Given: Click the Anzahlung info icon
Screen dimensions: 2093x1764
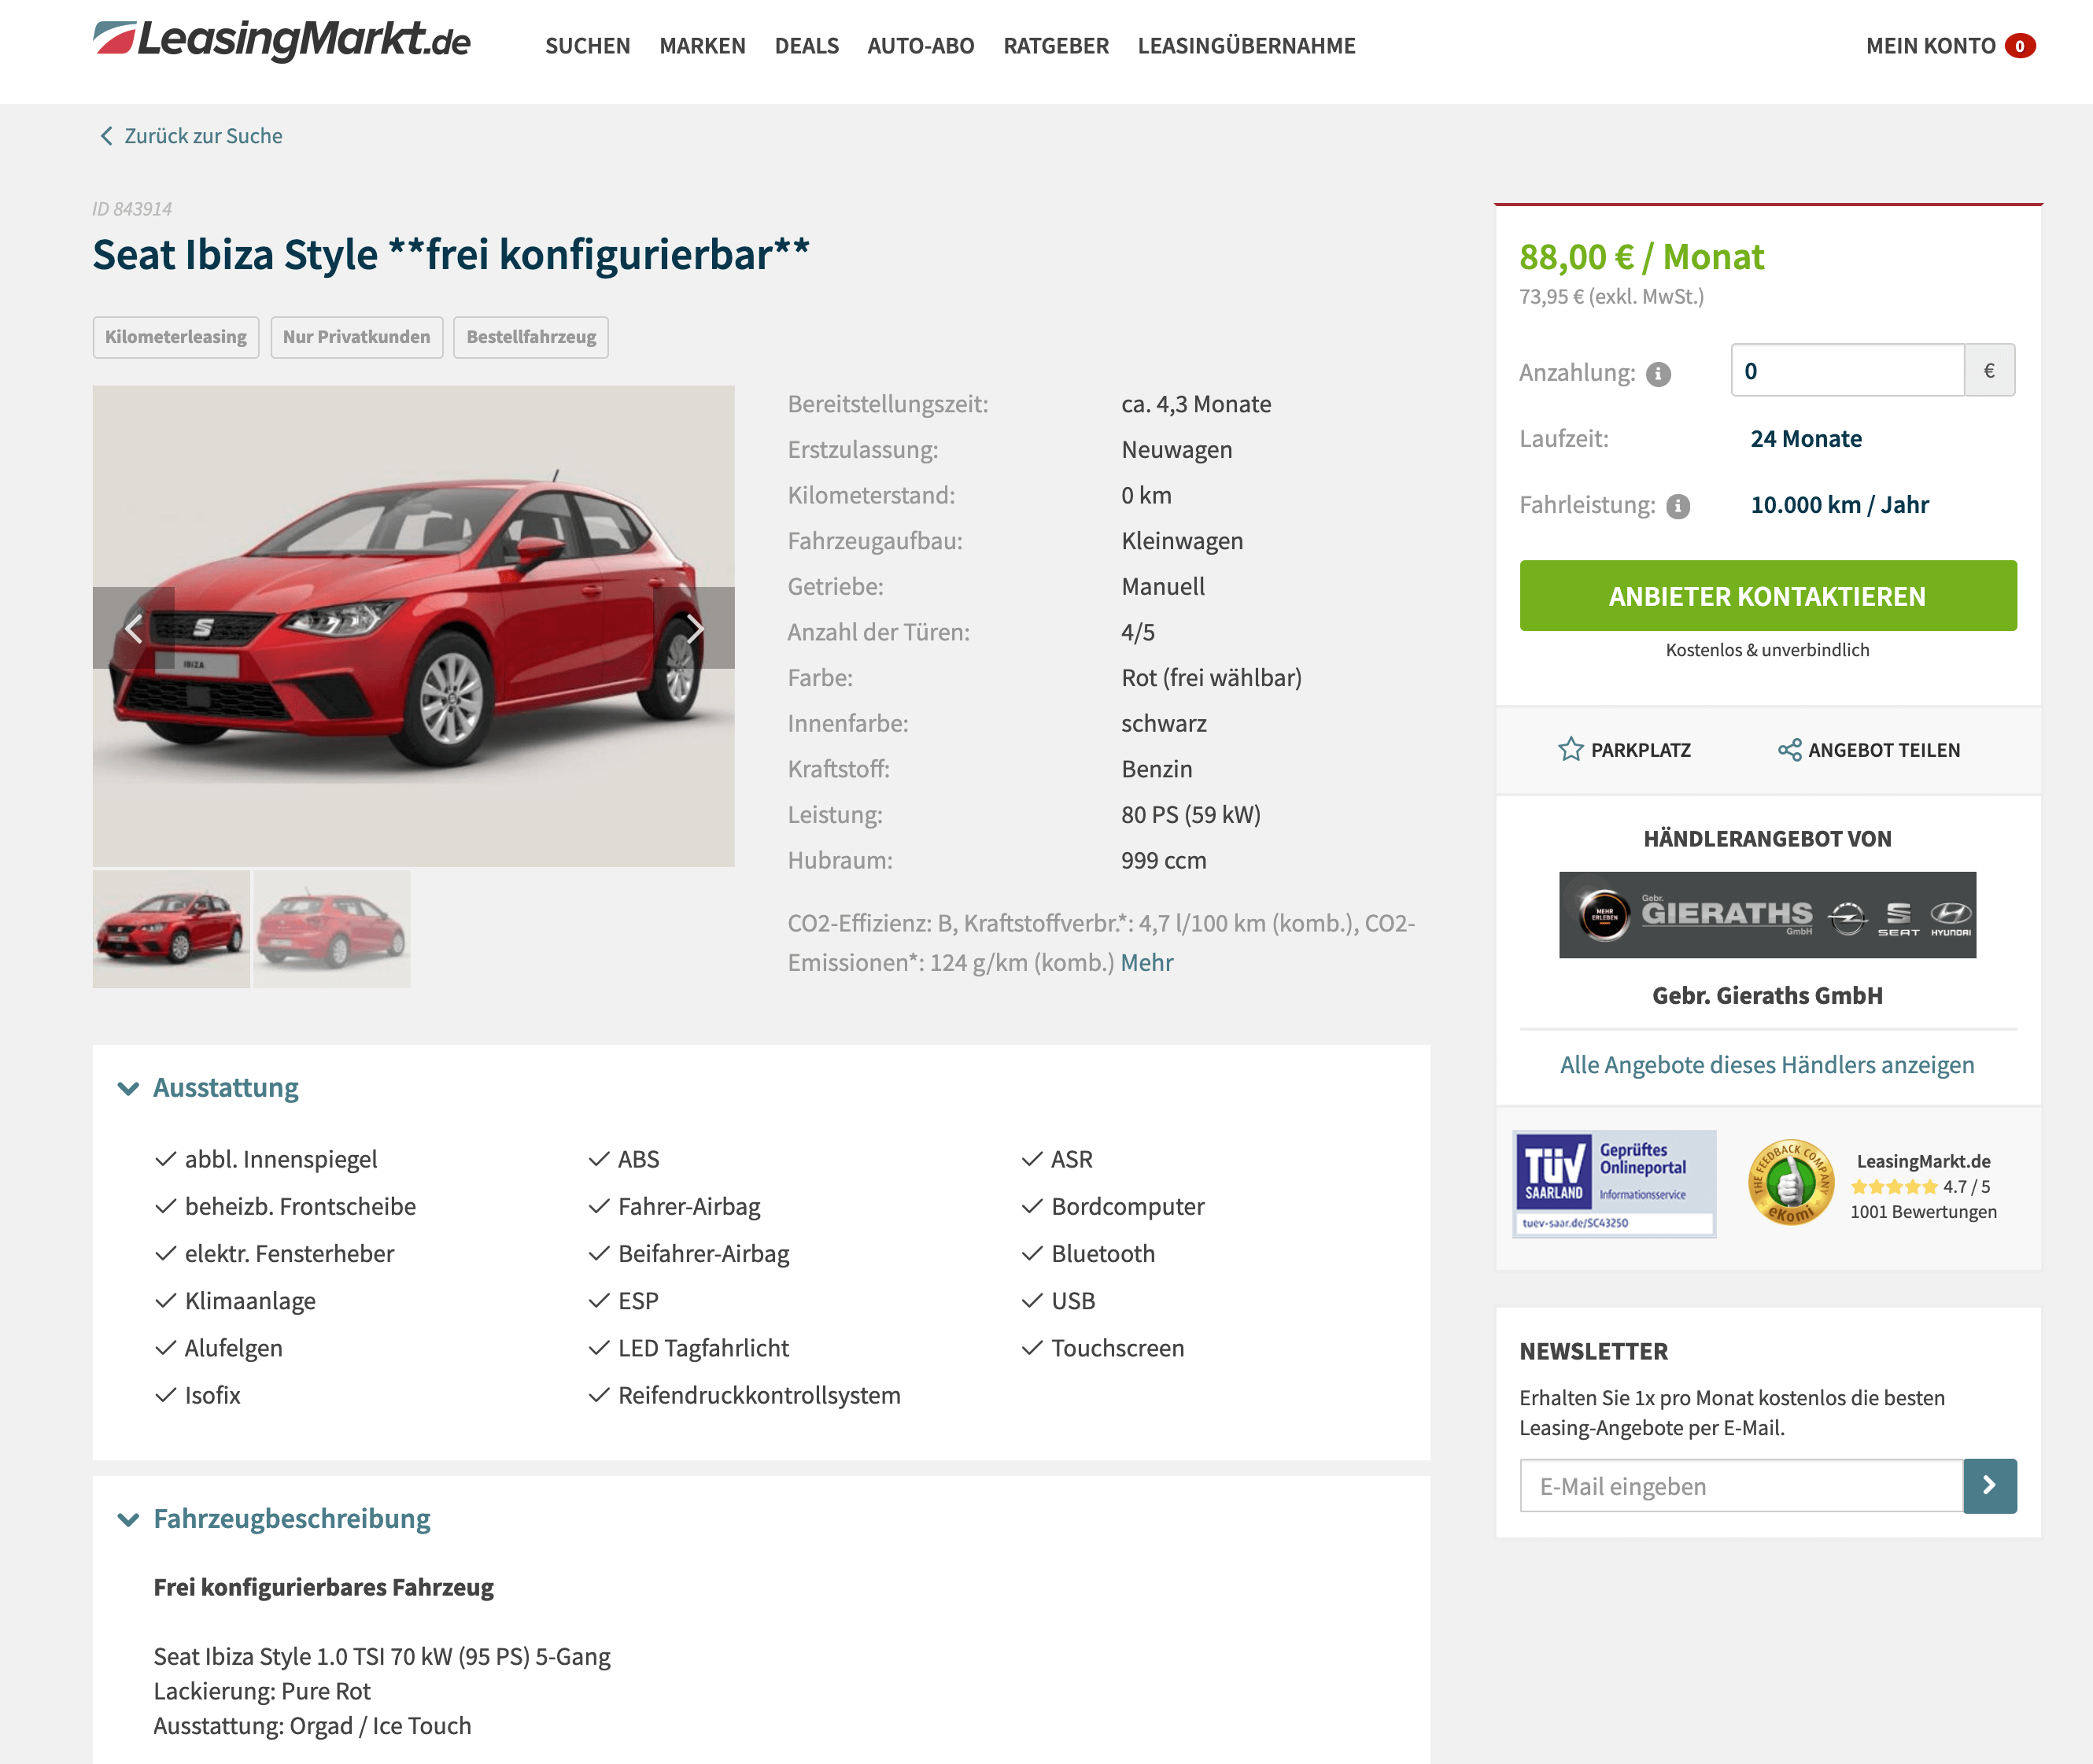Looking at the screenshot, I should pyautogui.click(x=1658, y=373).
